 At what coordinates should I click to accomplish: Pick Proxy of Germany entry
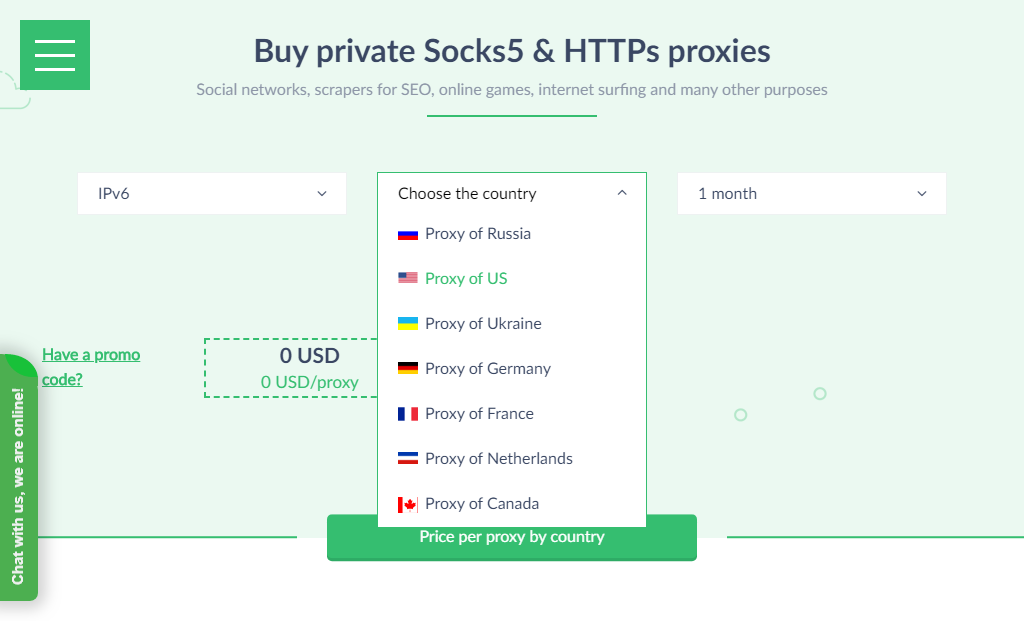click(512, 368)
